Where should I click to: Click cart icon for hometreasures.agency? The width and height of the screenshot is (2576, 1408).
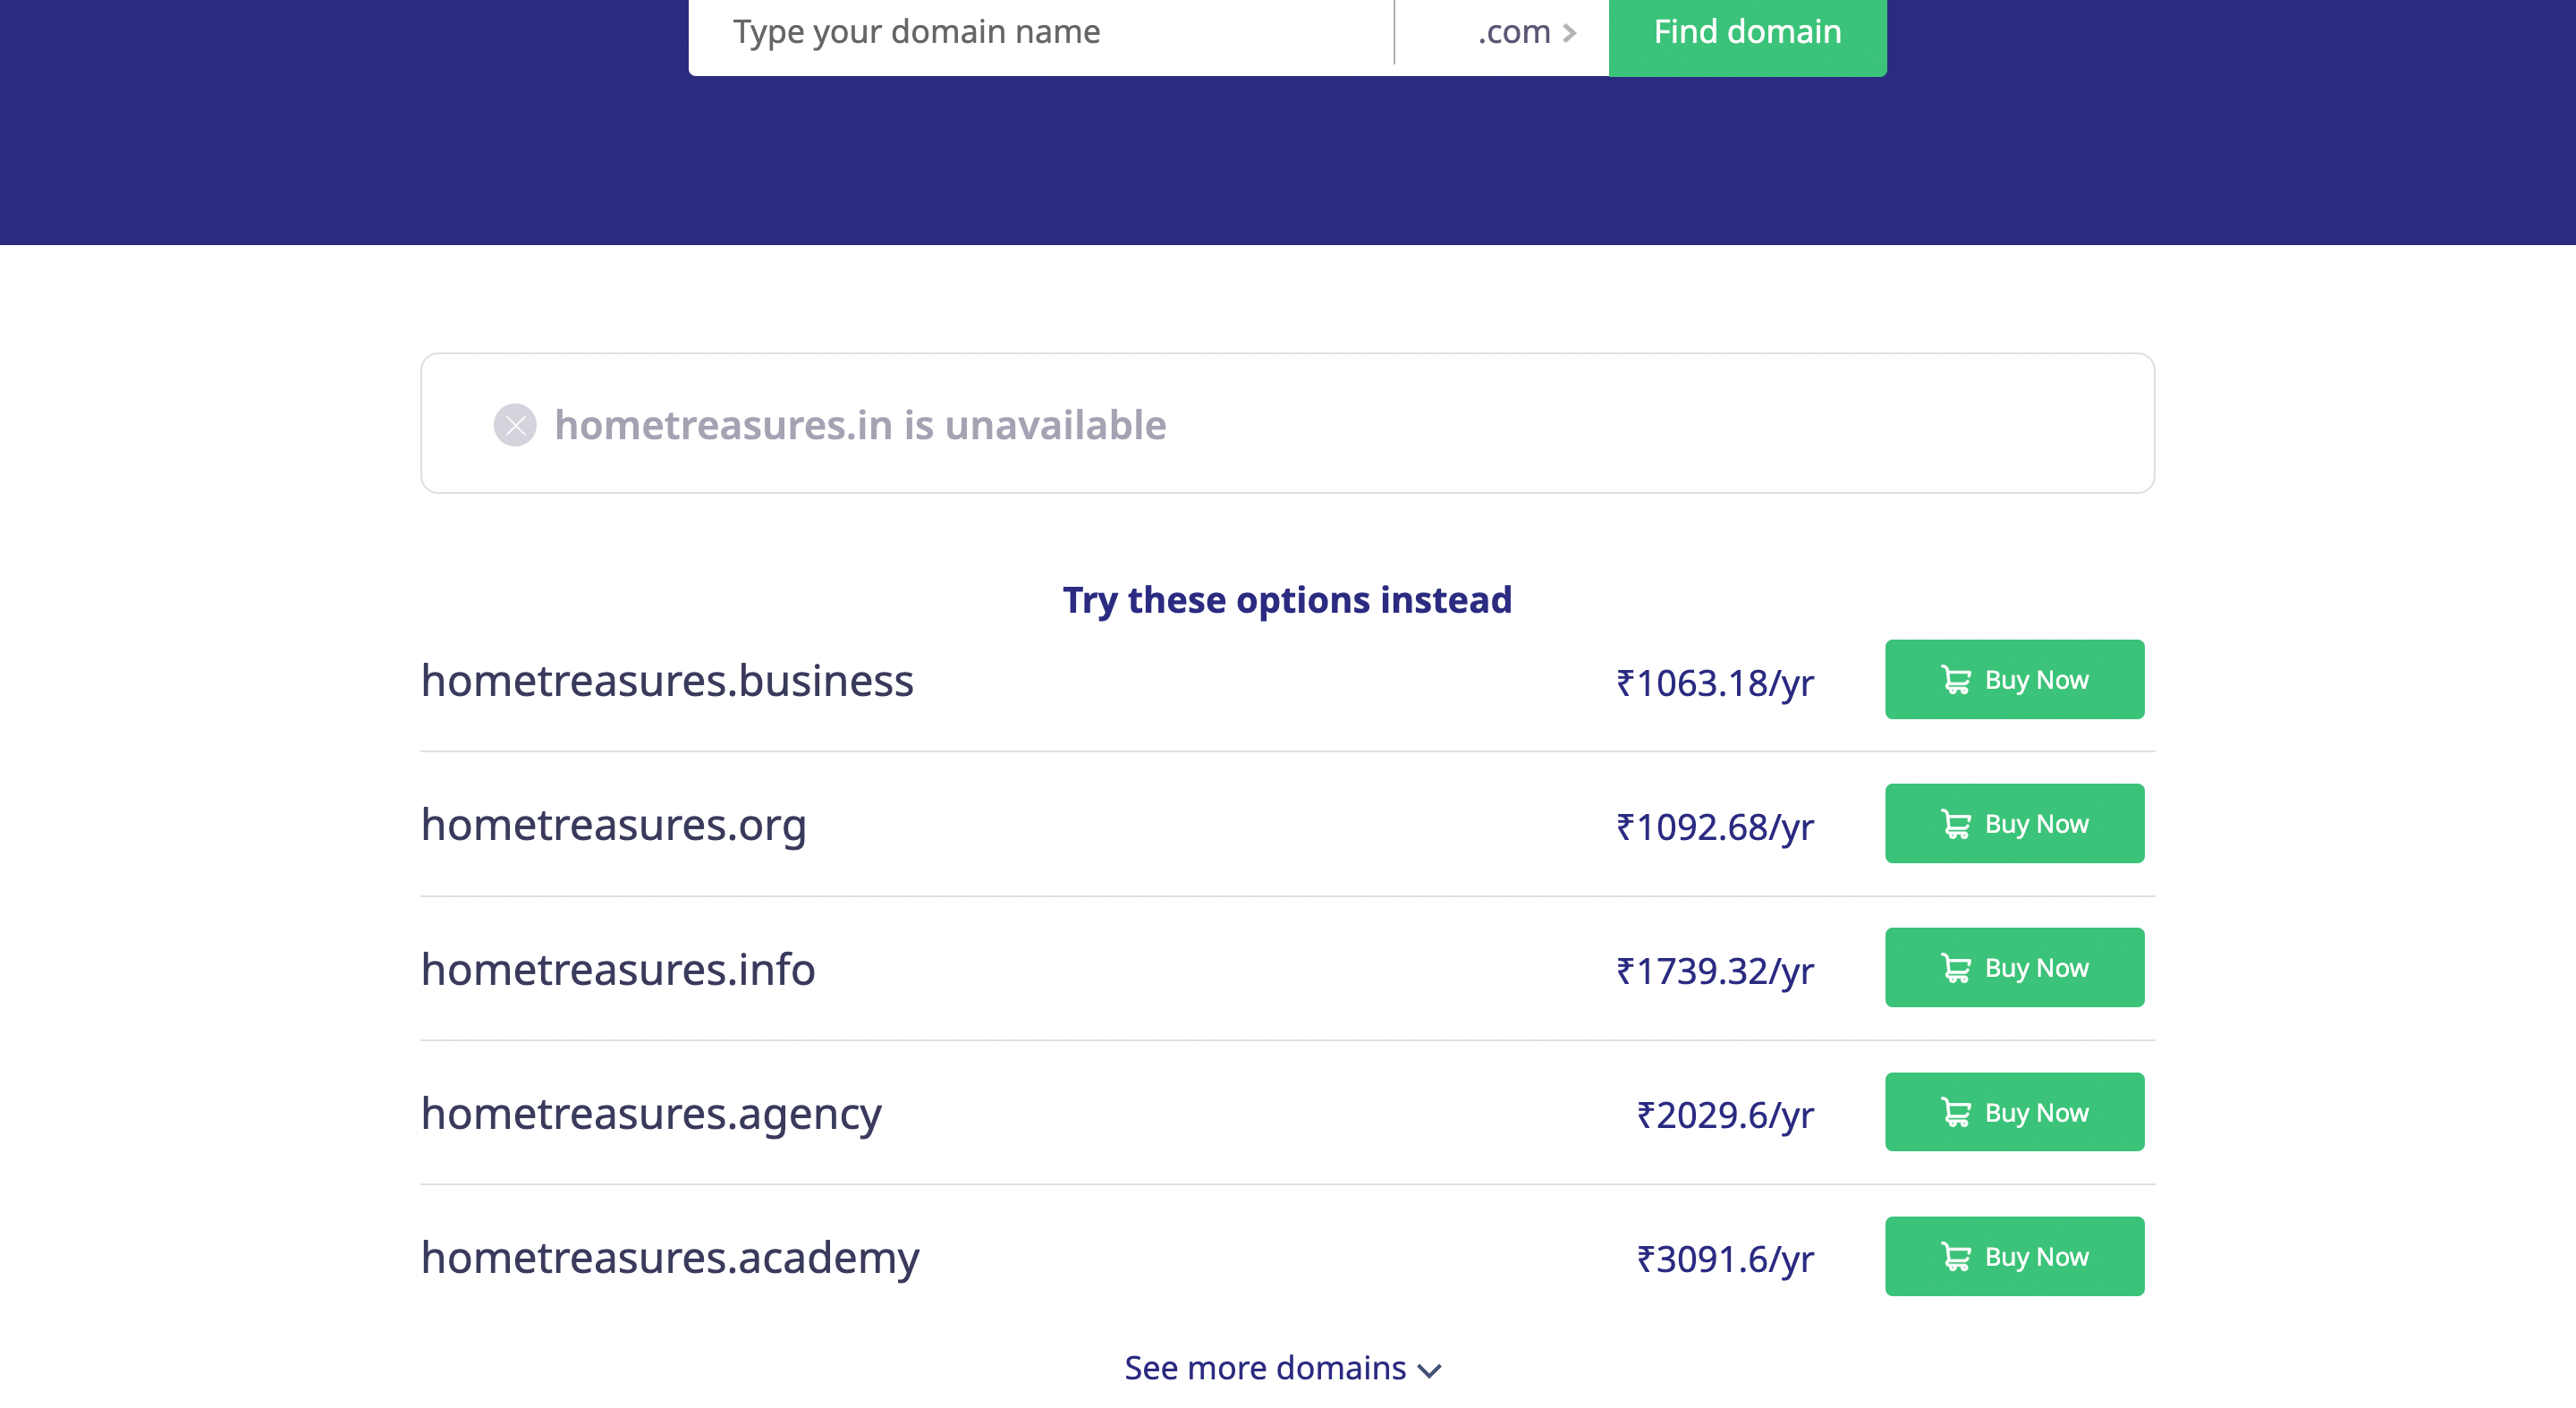(1955, 1112)
